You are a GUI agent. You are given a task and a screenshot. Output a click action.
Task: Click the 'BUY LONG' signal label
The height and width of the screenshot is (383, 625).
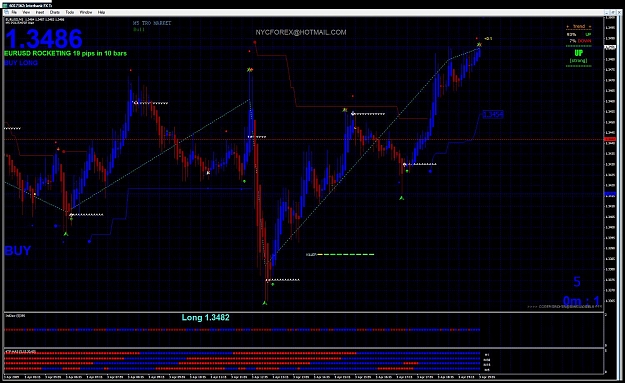[x=21, y=63]
